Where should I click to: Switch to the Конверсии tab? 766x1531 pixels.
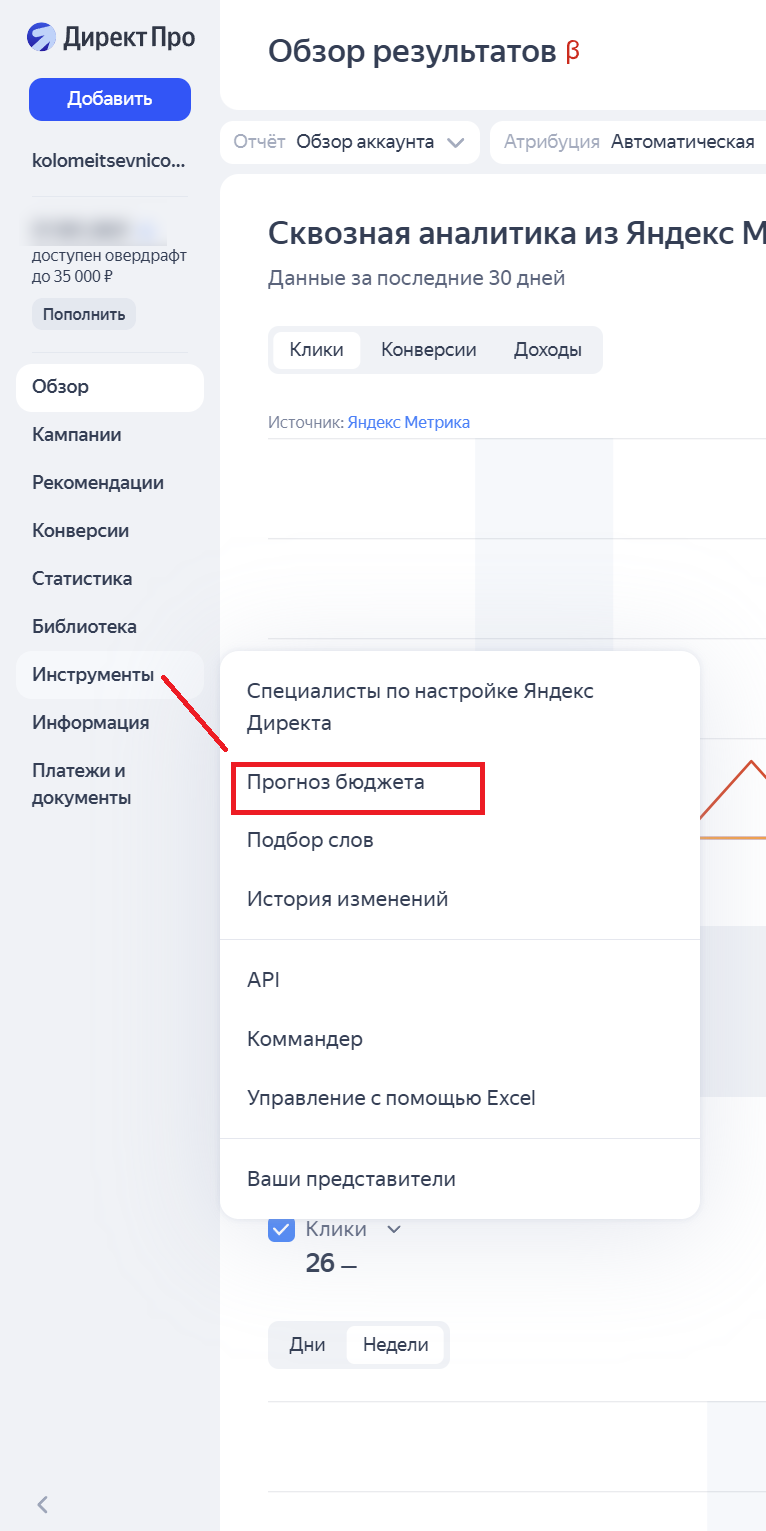pos(428,350)
